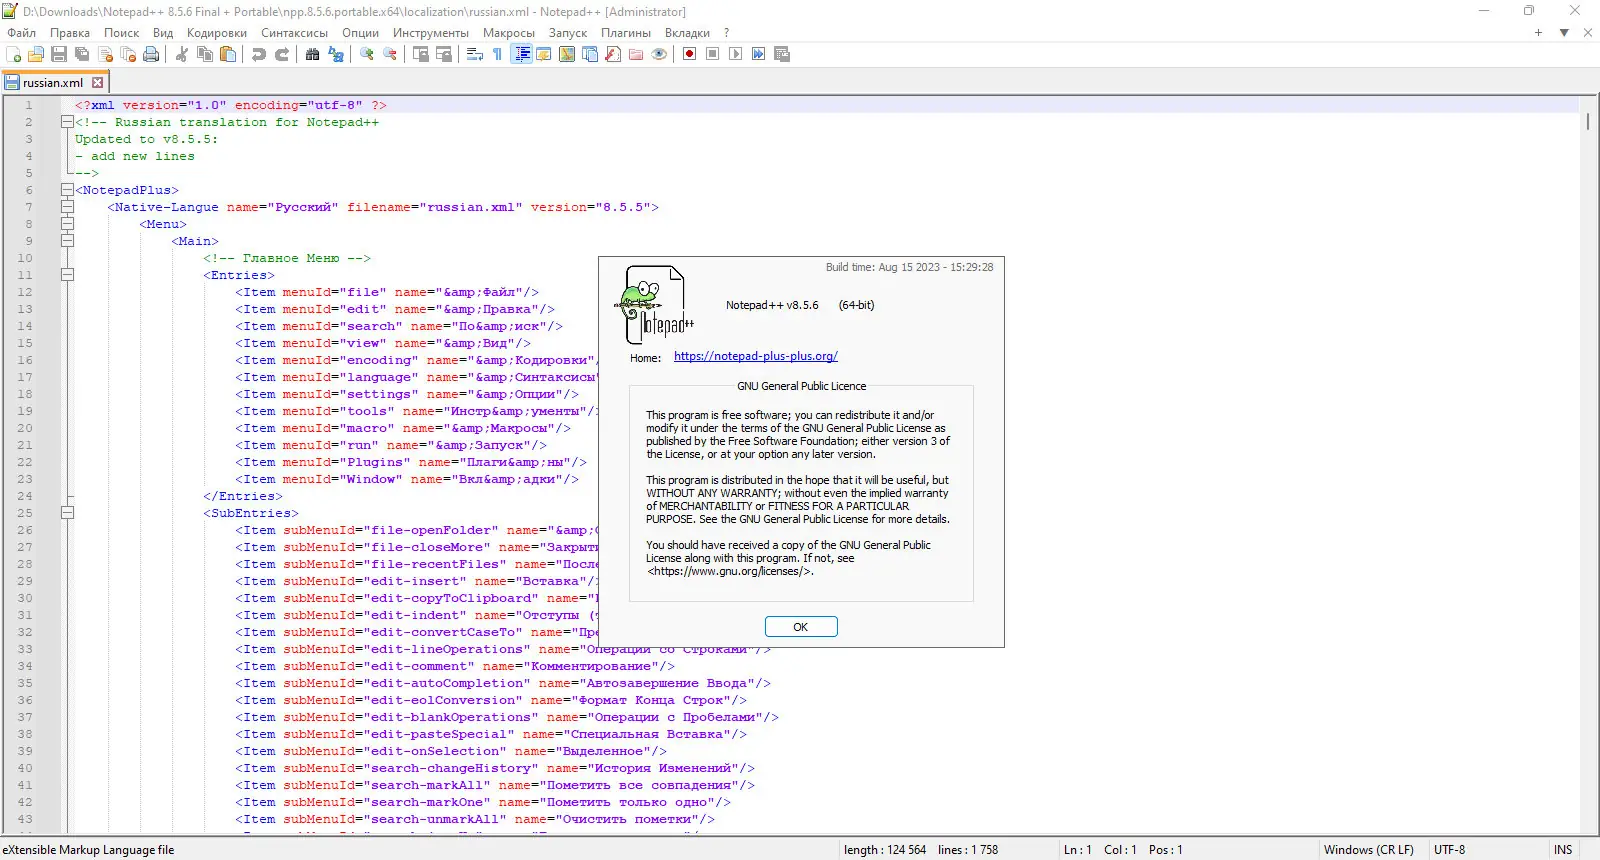
Task: Run macro multiple times icon
Action: click(759, 54)
